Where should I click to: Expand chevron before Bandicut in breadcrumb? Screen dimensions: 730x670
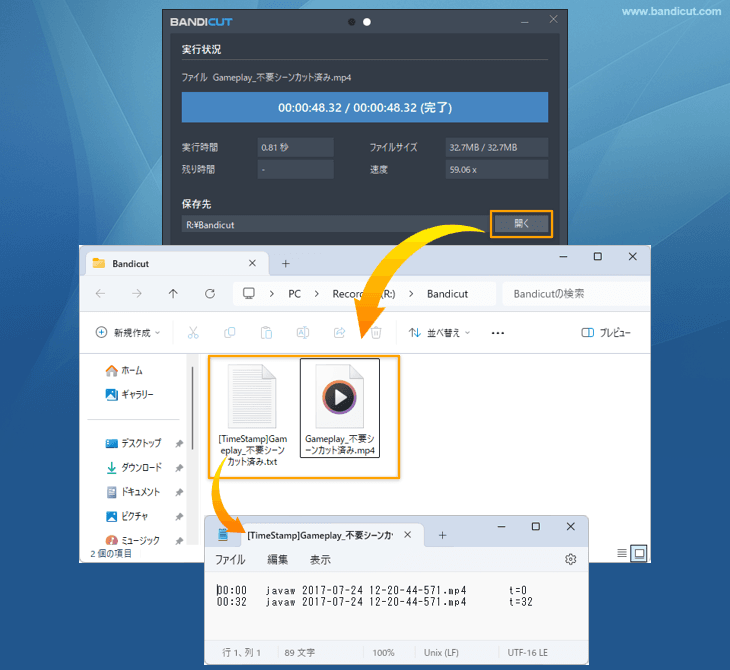(x=411, y=294)
